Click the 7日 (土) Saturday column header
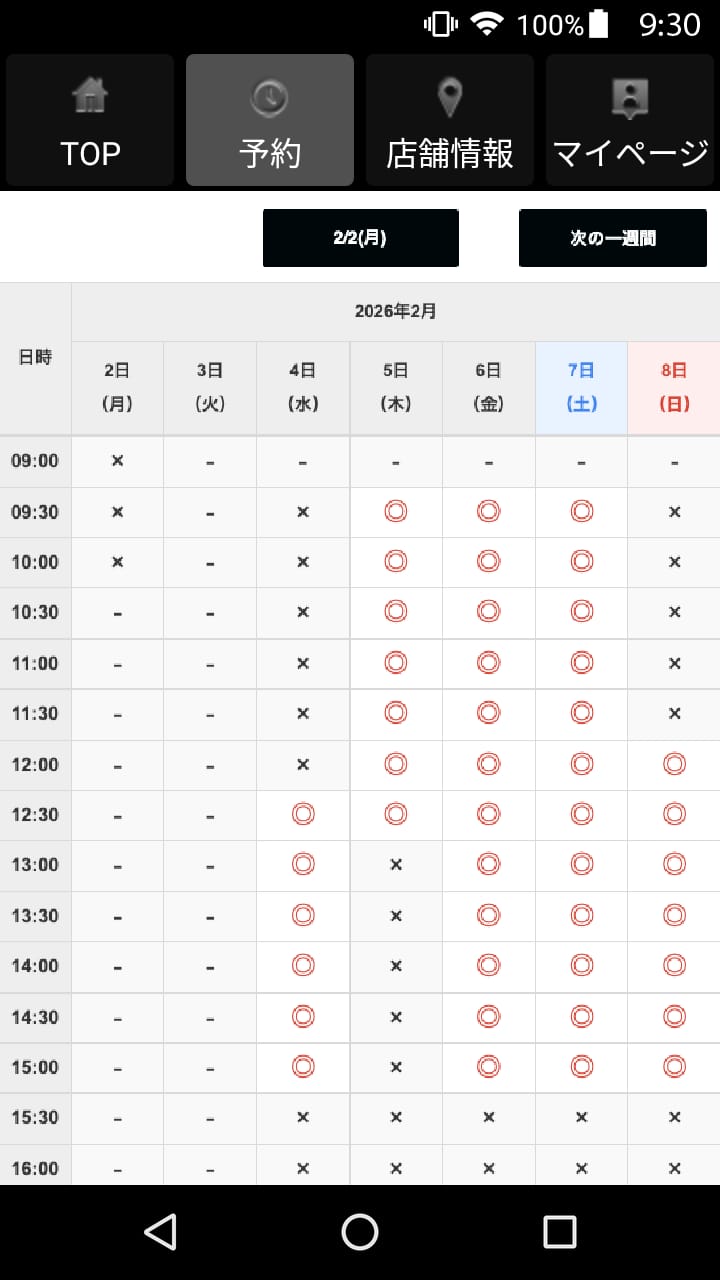Screen dimensions: 720x1280 (x=581, y=387)
